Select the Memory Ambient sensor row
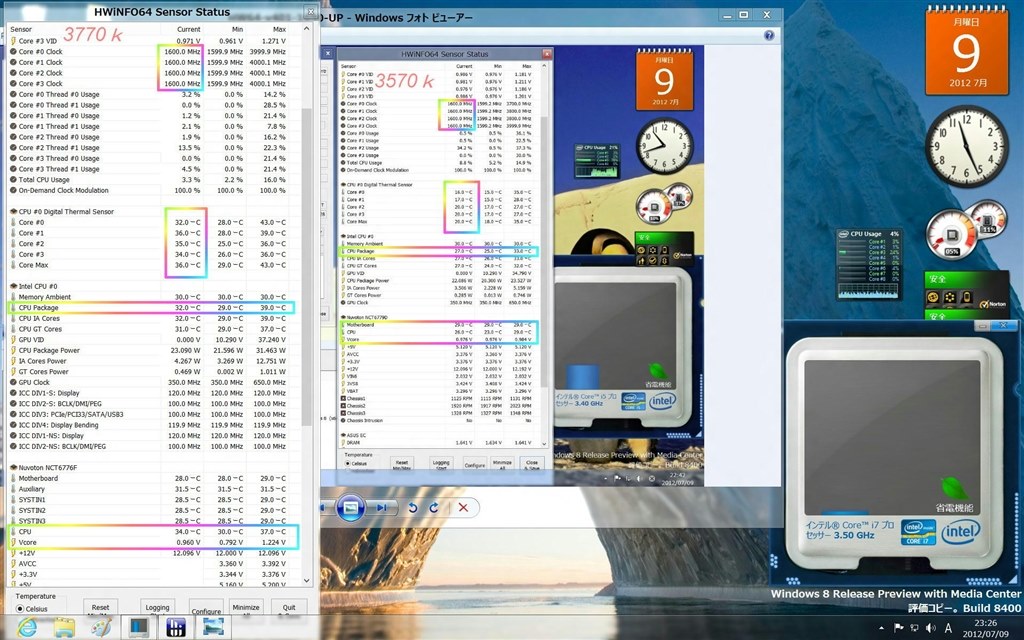The height and width of the screenshot is (640, 1024). click(x=155, y=296)
